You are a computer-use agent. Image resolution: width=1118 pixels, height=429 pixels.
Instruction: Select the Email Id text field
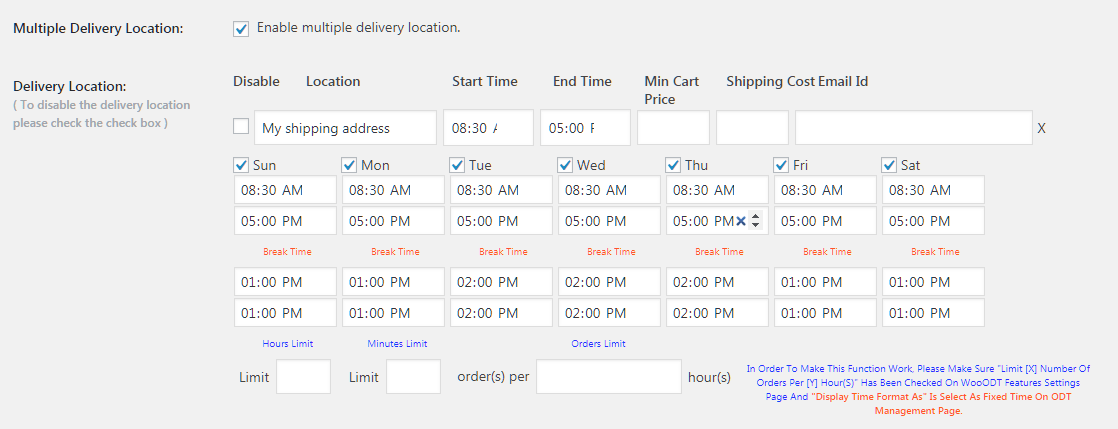coord(913,128)
